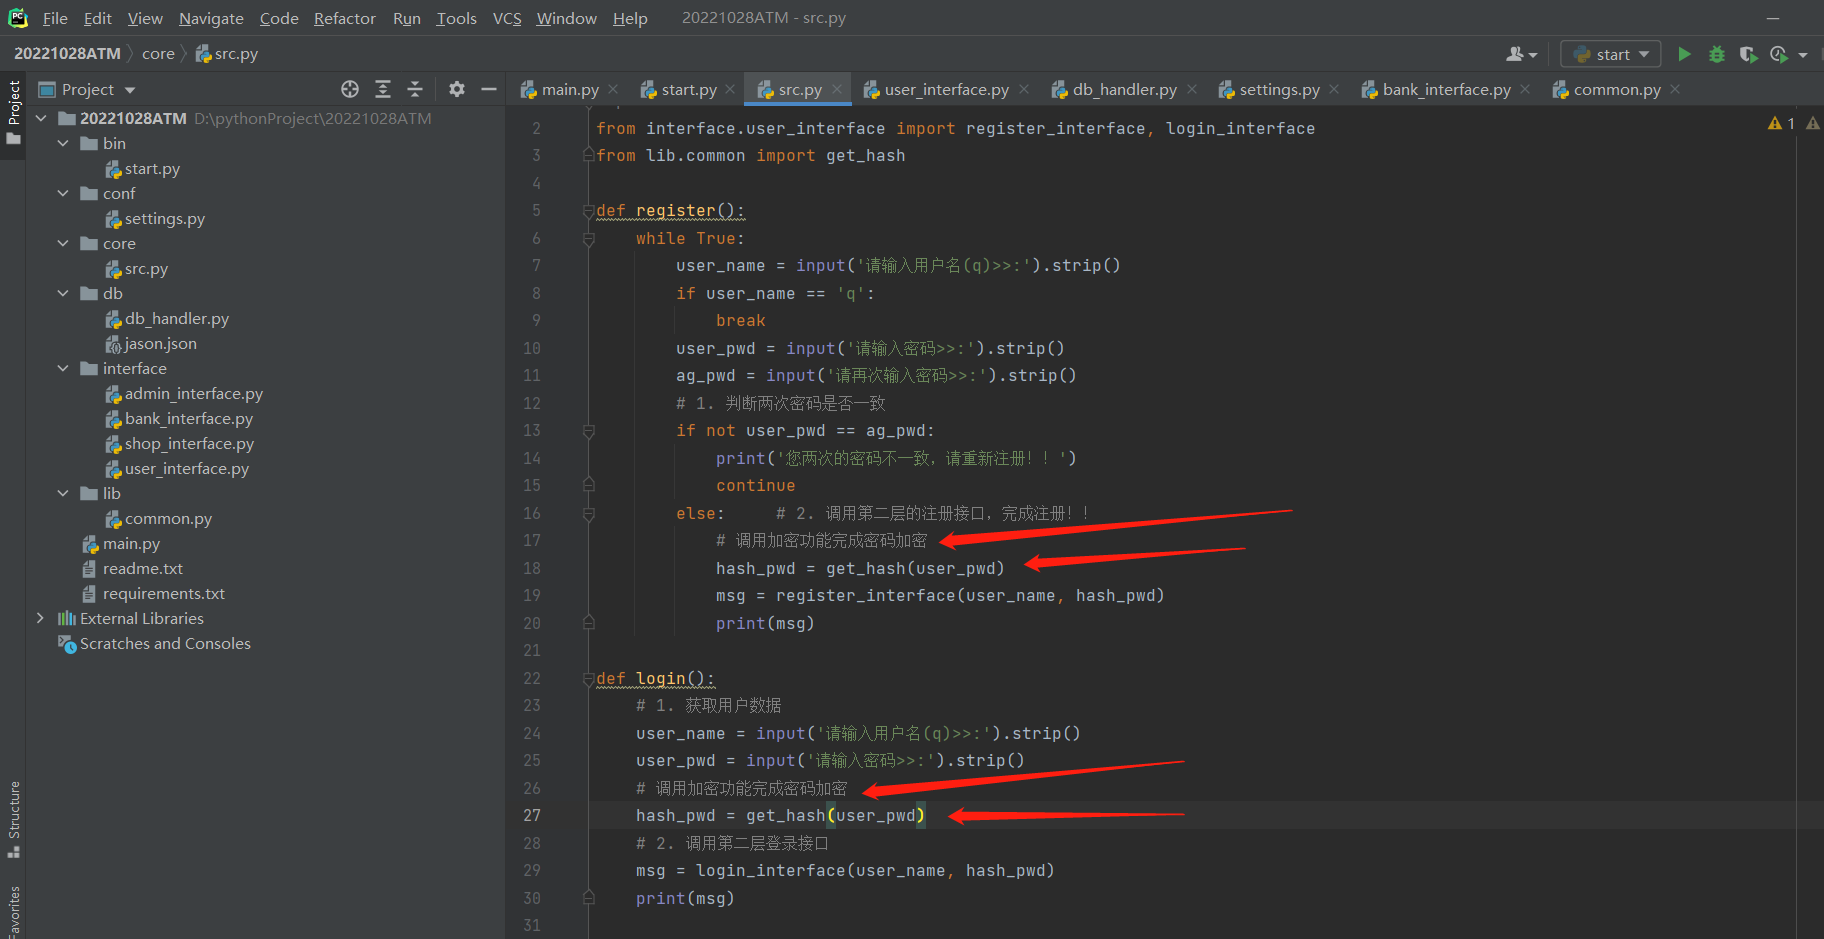
Task: Open Project panel settings gear
Action: click(457, 89)
